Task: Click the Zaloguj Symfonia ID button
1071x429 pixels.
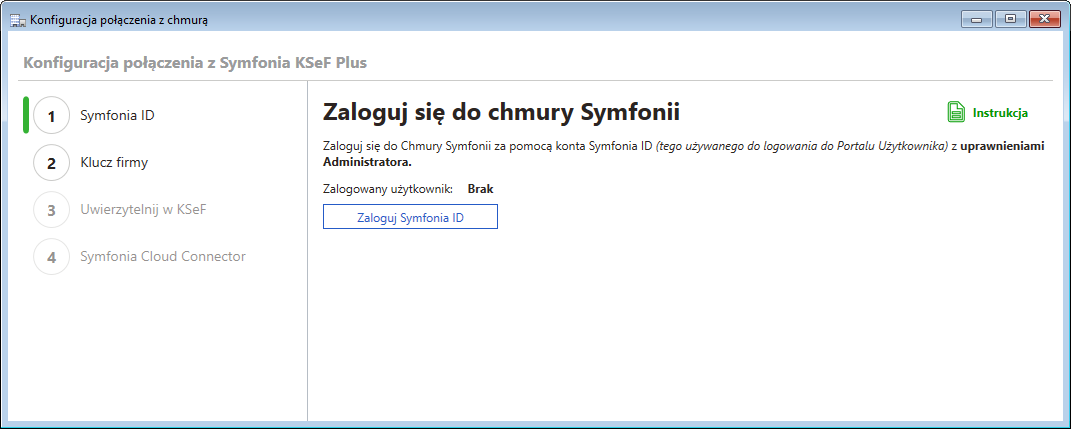Action: [x=410, y=217]
